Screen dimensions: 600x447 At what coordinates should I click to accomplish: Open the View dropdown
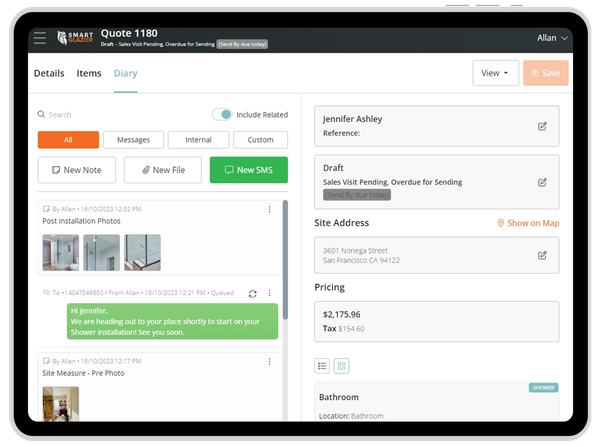pos(495,73)
